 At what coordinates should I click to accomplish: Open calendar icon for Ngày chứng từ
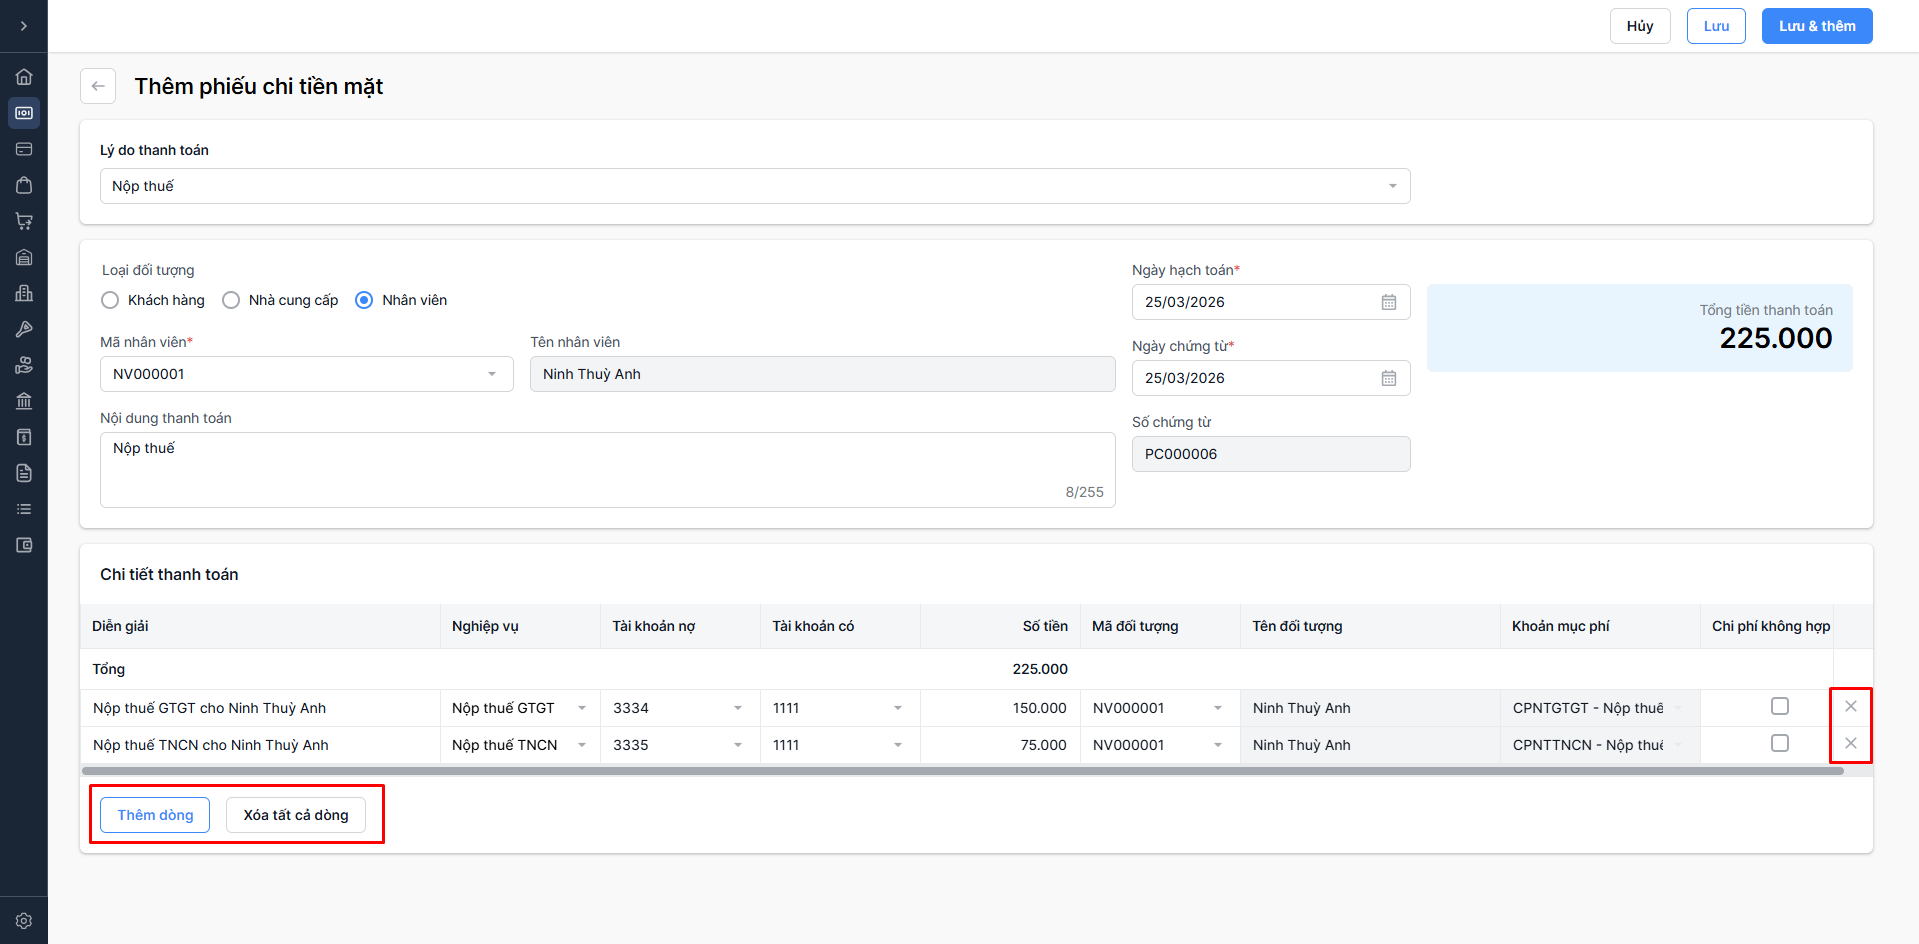coord(1389,378)
